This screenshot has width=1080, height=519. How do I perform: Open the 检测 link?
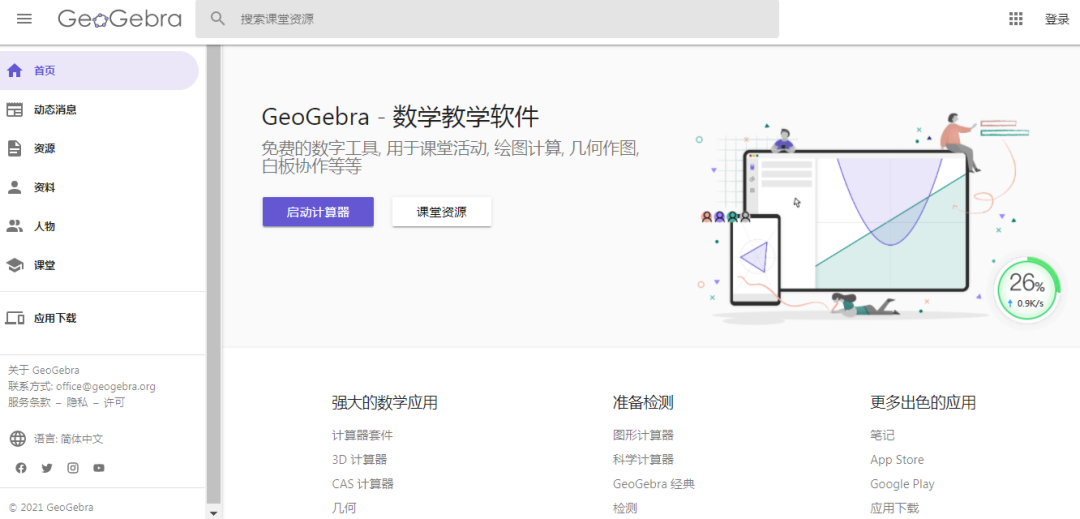(x=625, y=509)
